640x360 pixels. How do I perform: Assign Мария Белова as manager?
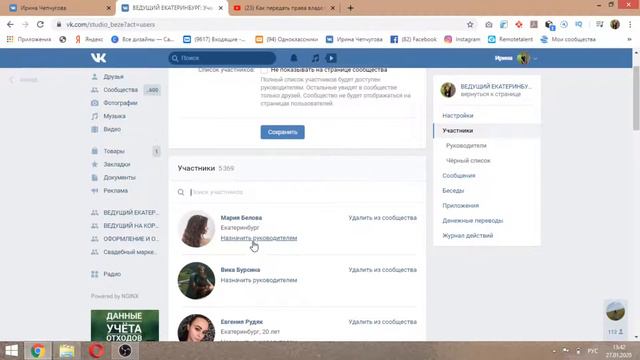(x=259, y=238)
